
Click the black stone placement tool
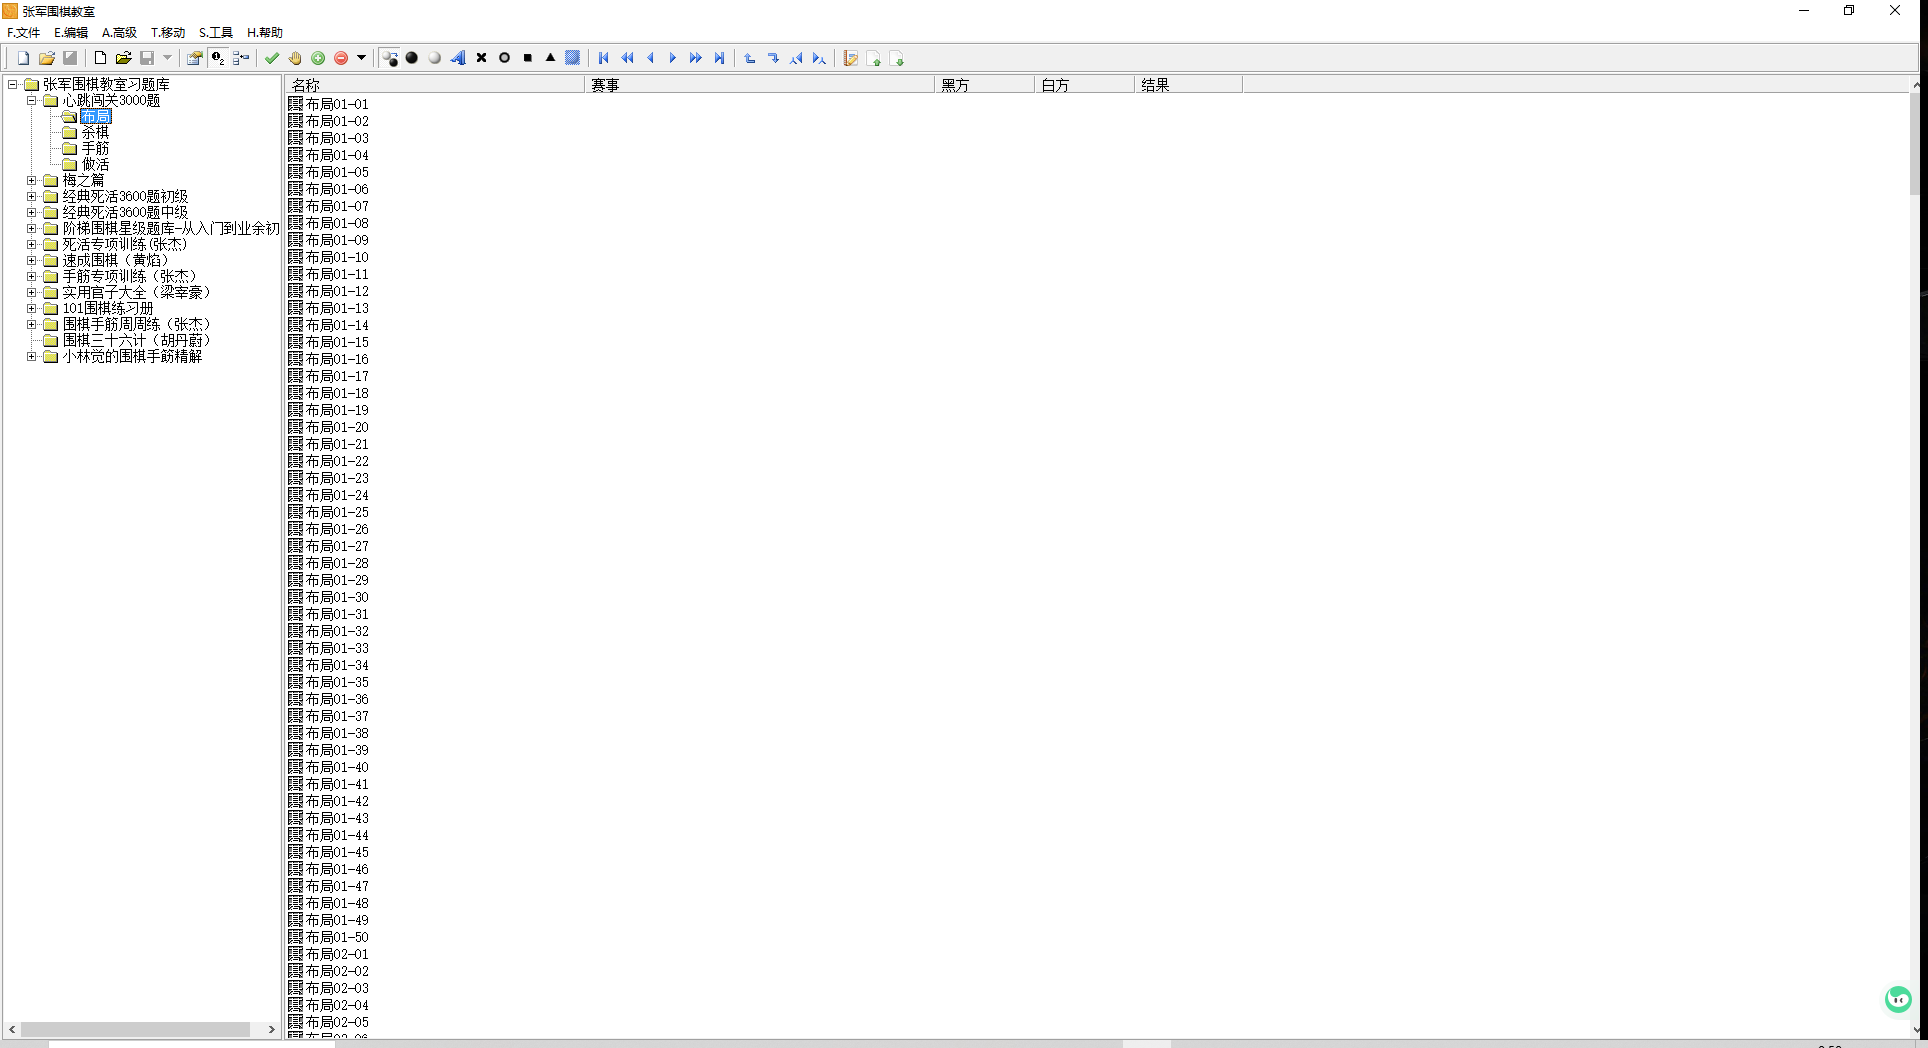412,58
